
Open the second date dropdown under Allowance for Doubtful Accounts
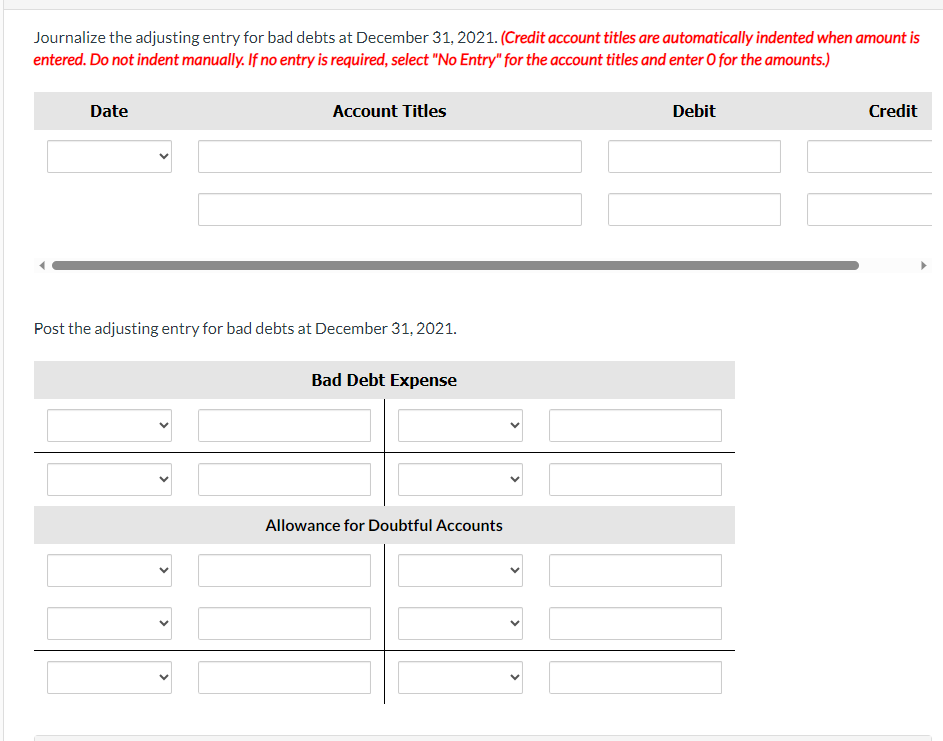109,623
